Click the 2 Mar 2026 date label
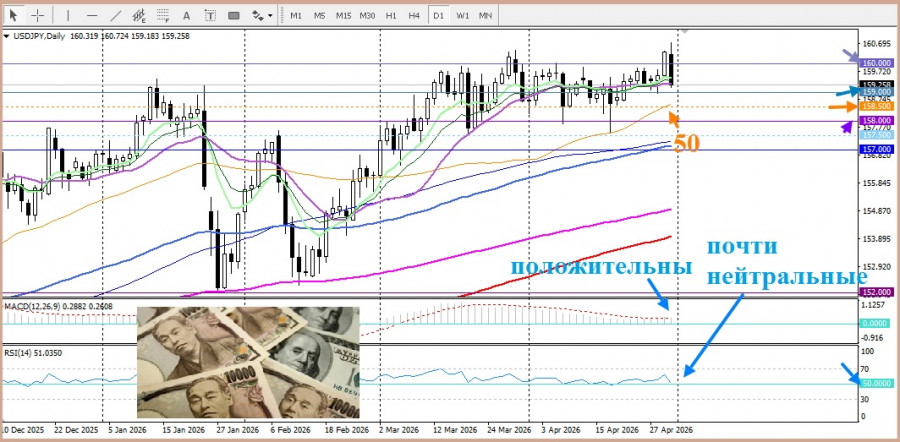 (x=399, y=429)
